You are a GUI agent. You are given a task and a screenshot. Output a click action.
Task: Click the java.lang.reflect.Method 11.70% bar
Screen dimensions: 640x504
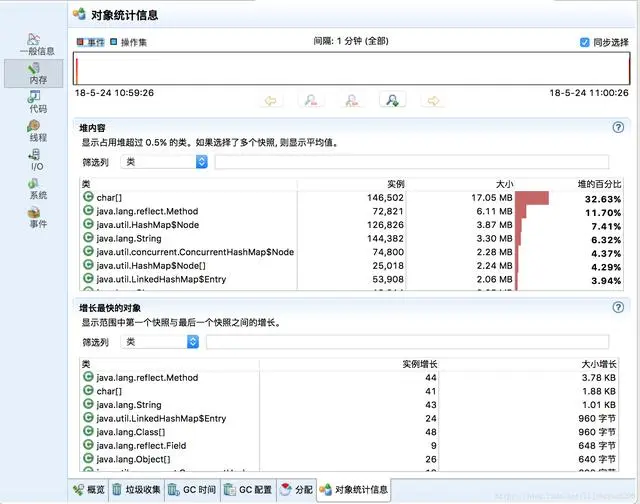[x=521, y=211]
